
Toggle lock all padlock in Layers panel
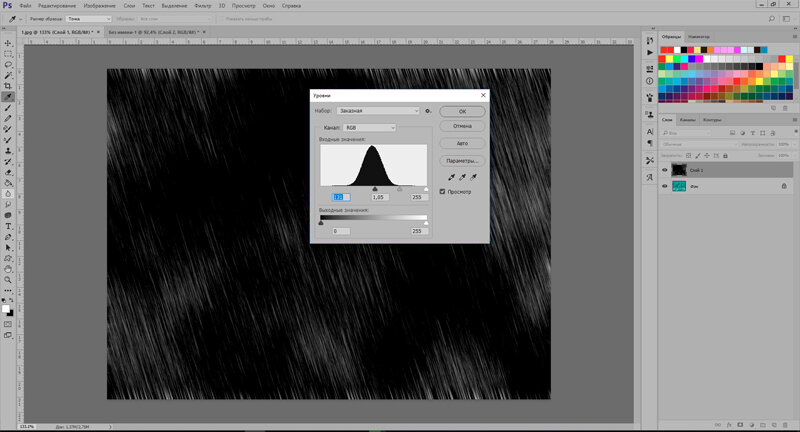pyautogui.click(x=725, y=156)
